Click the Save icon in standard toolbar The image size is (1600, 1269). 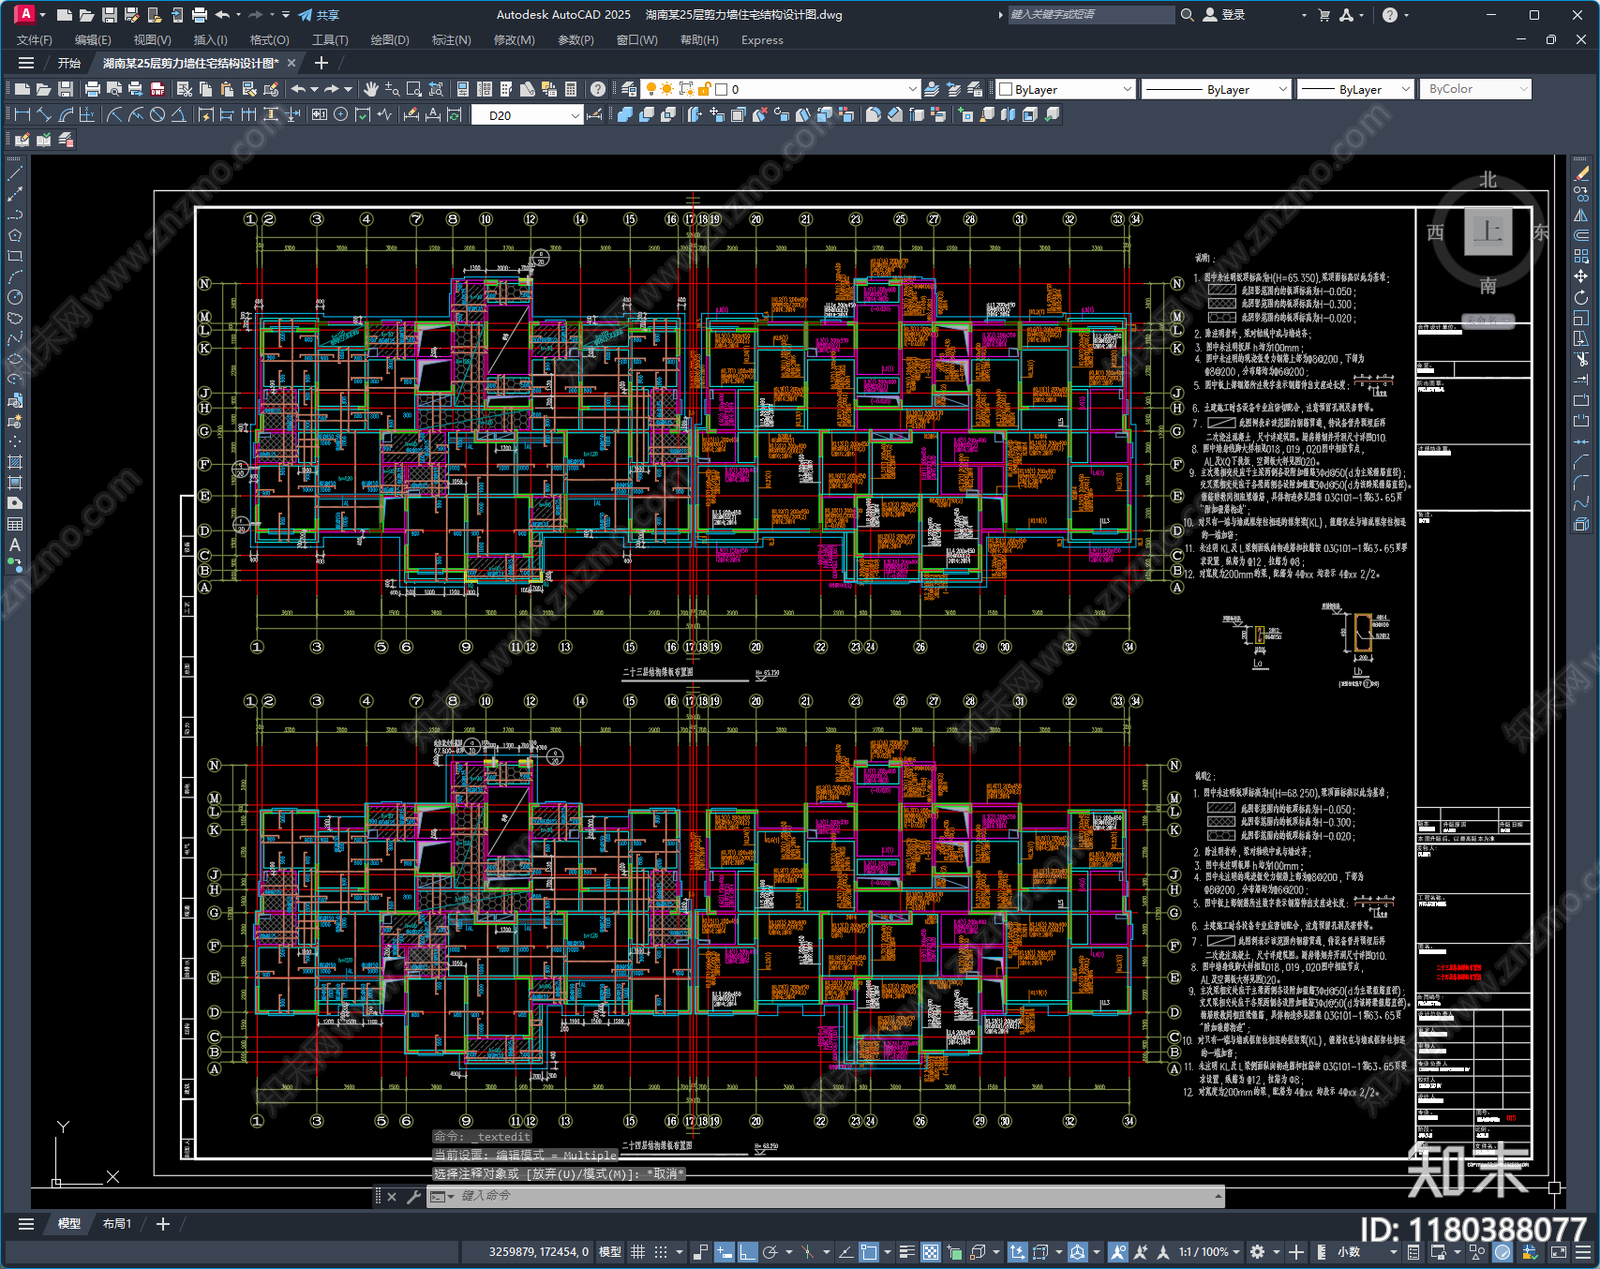click(65, 89)
